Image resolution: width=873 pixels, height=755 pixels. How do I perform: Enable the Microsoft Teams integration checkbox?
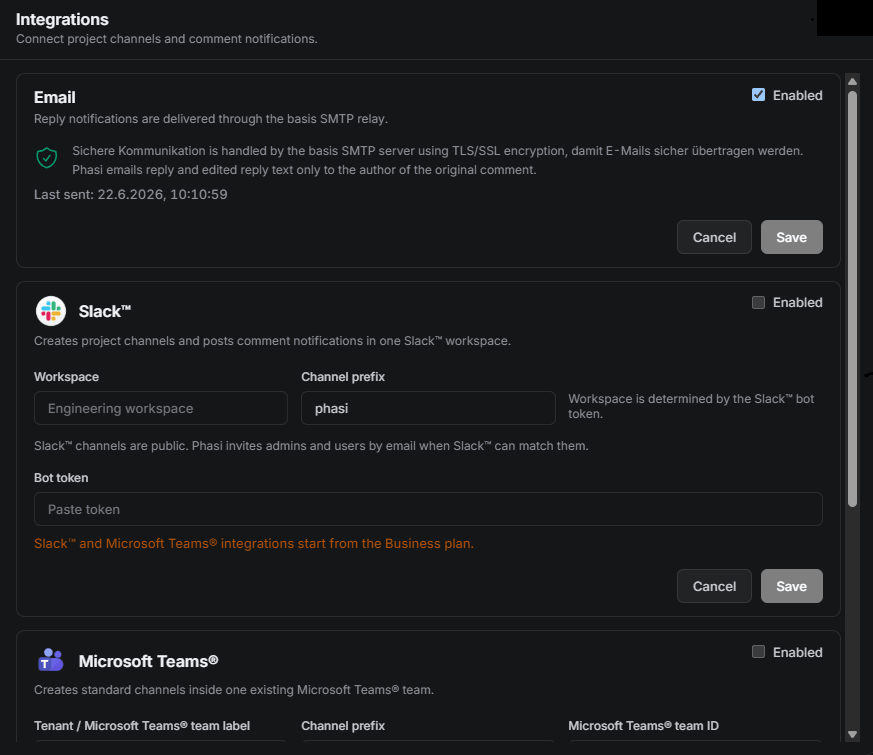pos(758,651)
